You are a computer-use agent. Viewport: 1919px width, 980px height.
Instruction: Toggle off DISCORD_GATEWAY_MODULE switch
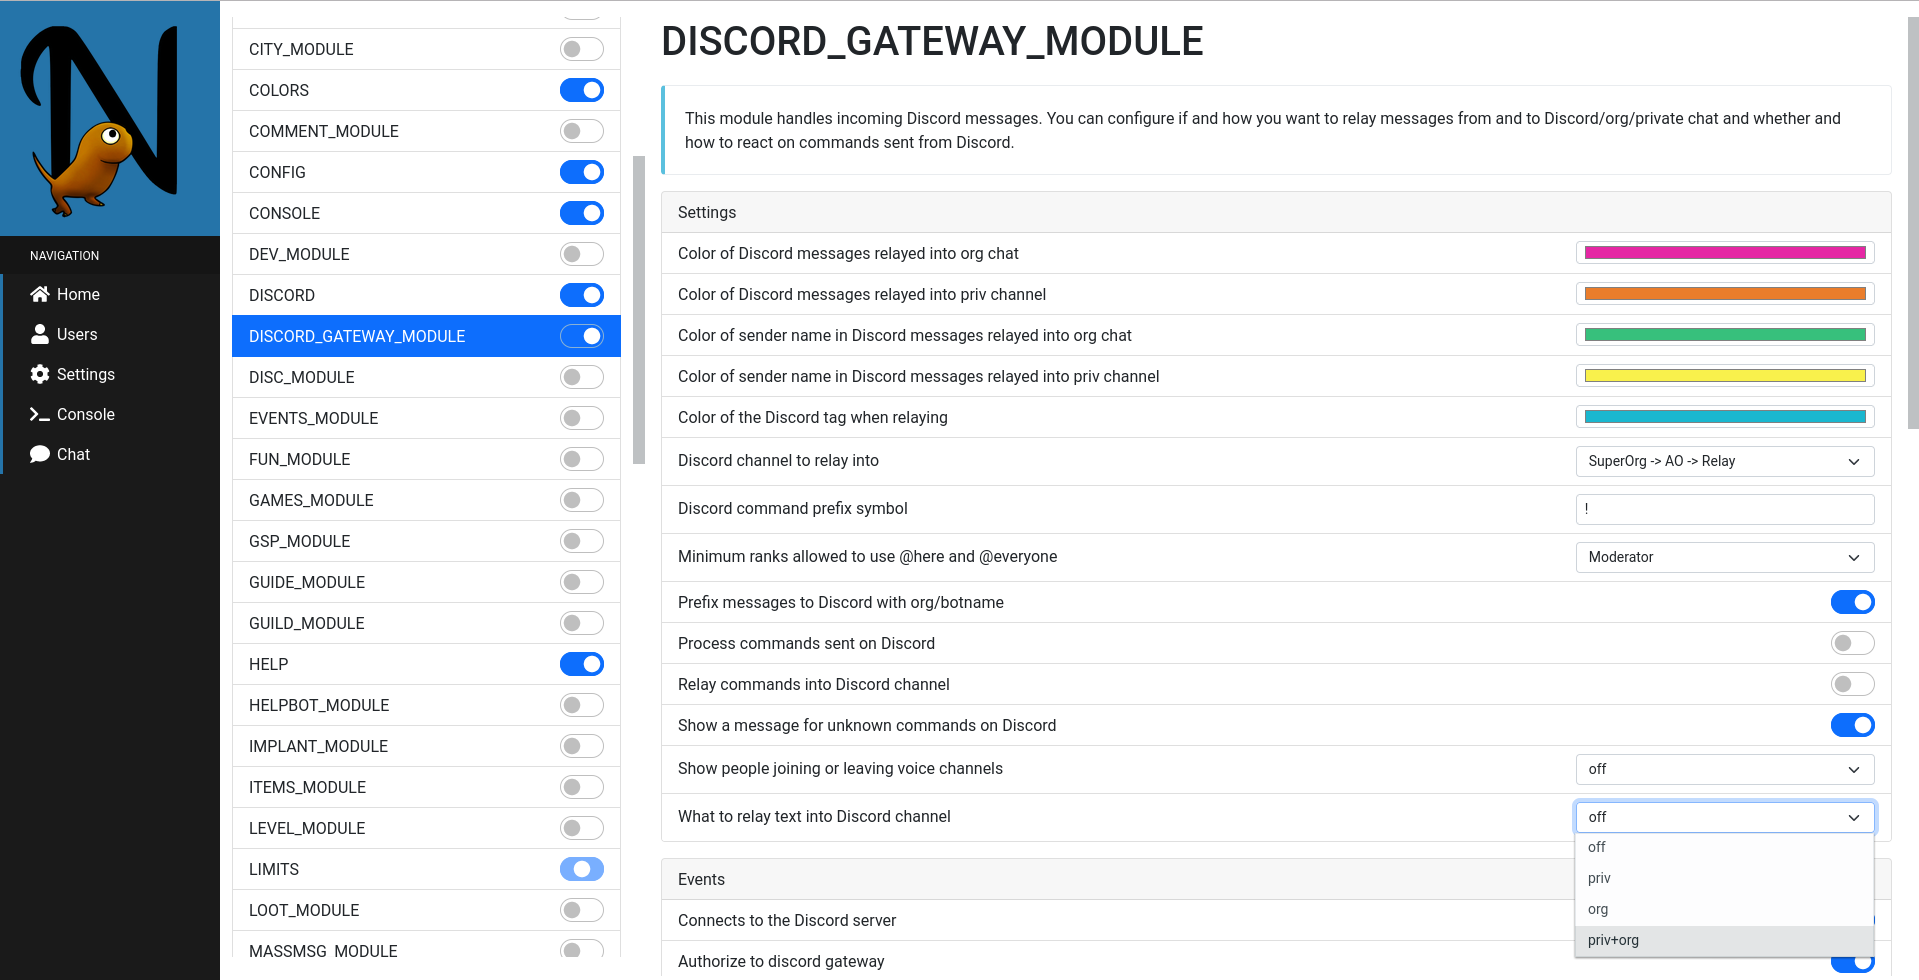click(582, 336)
